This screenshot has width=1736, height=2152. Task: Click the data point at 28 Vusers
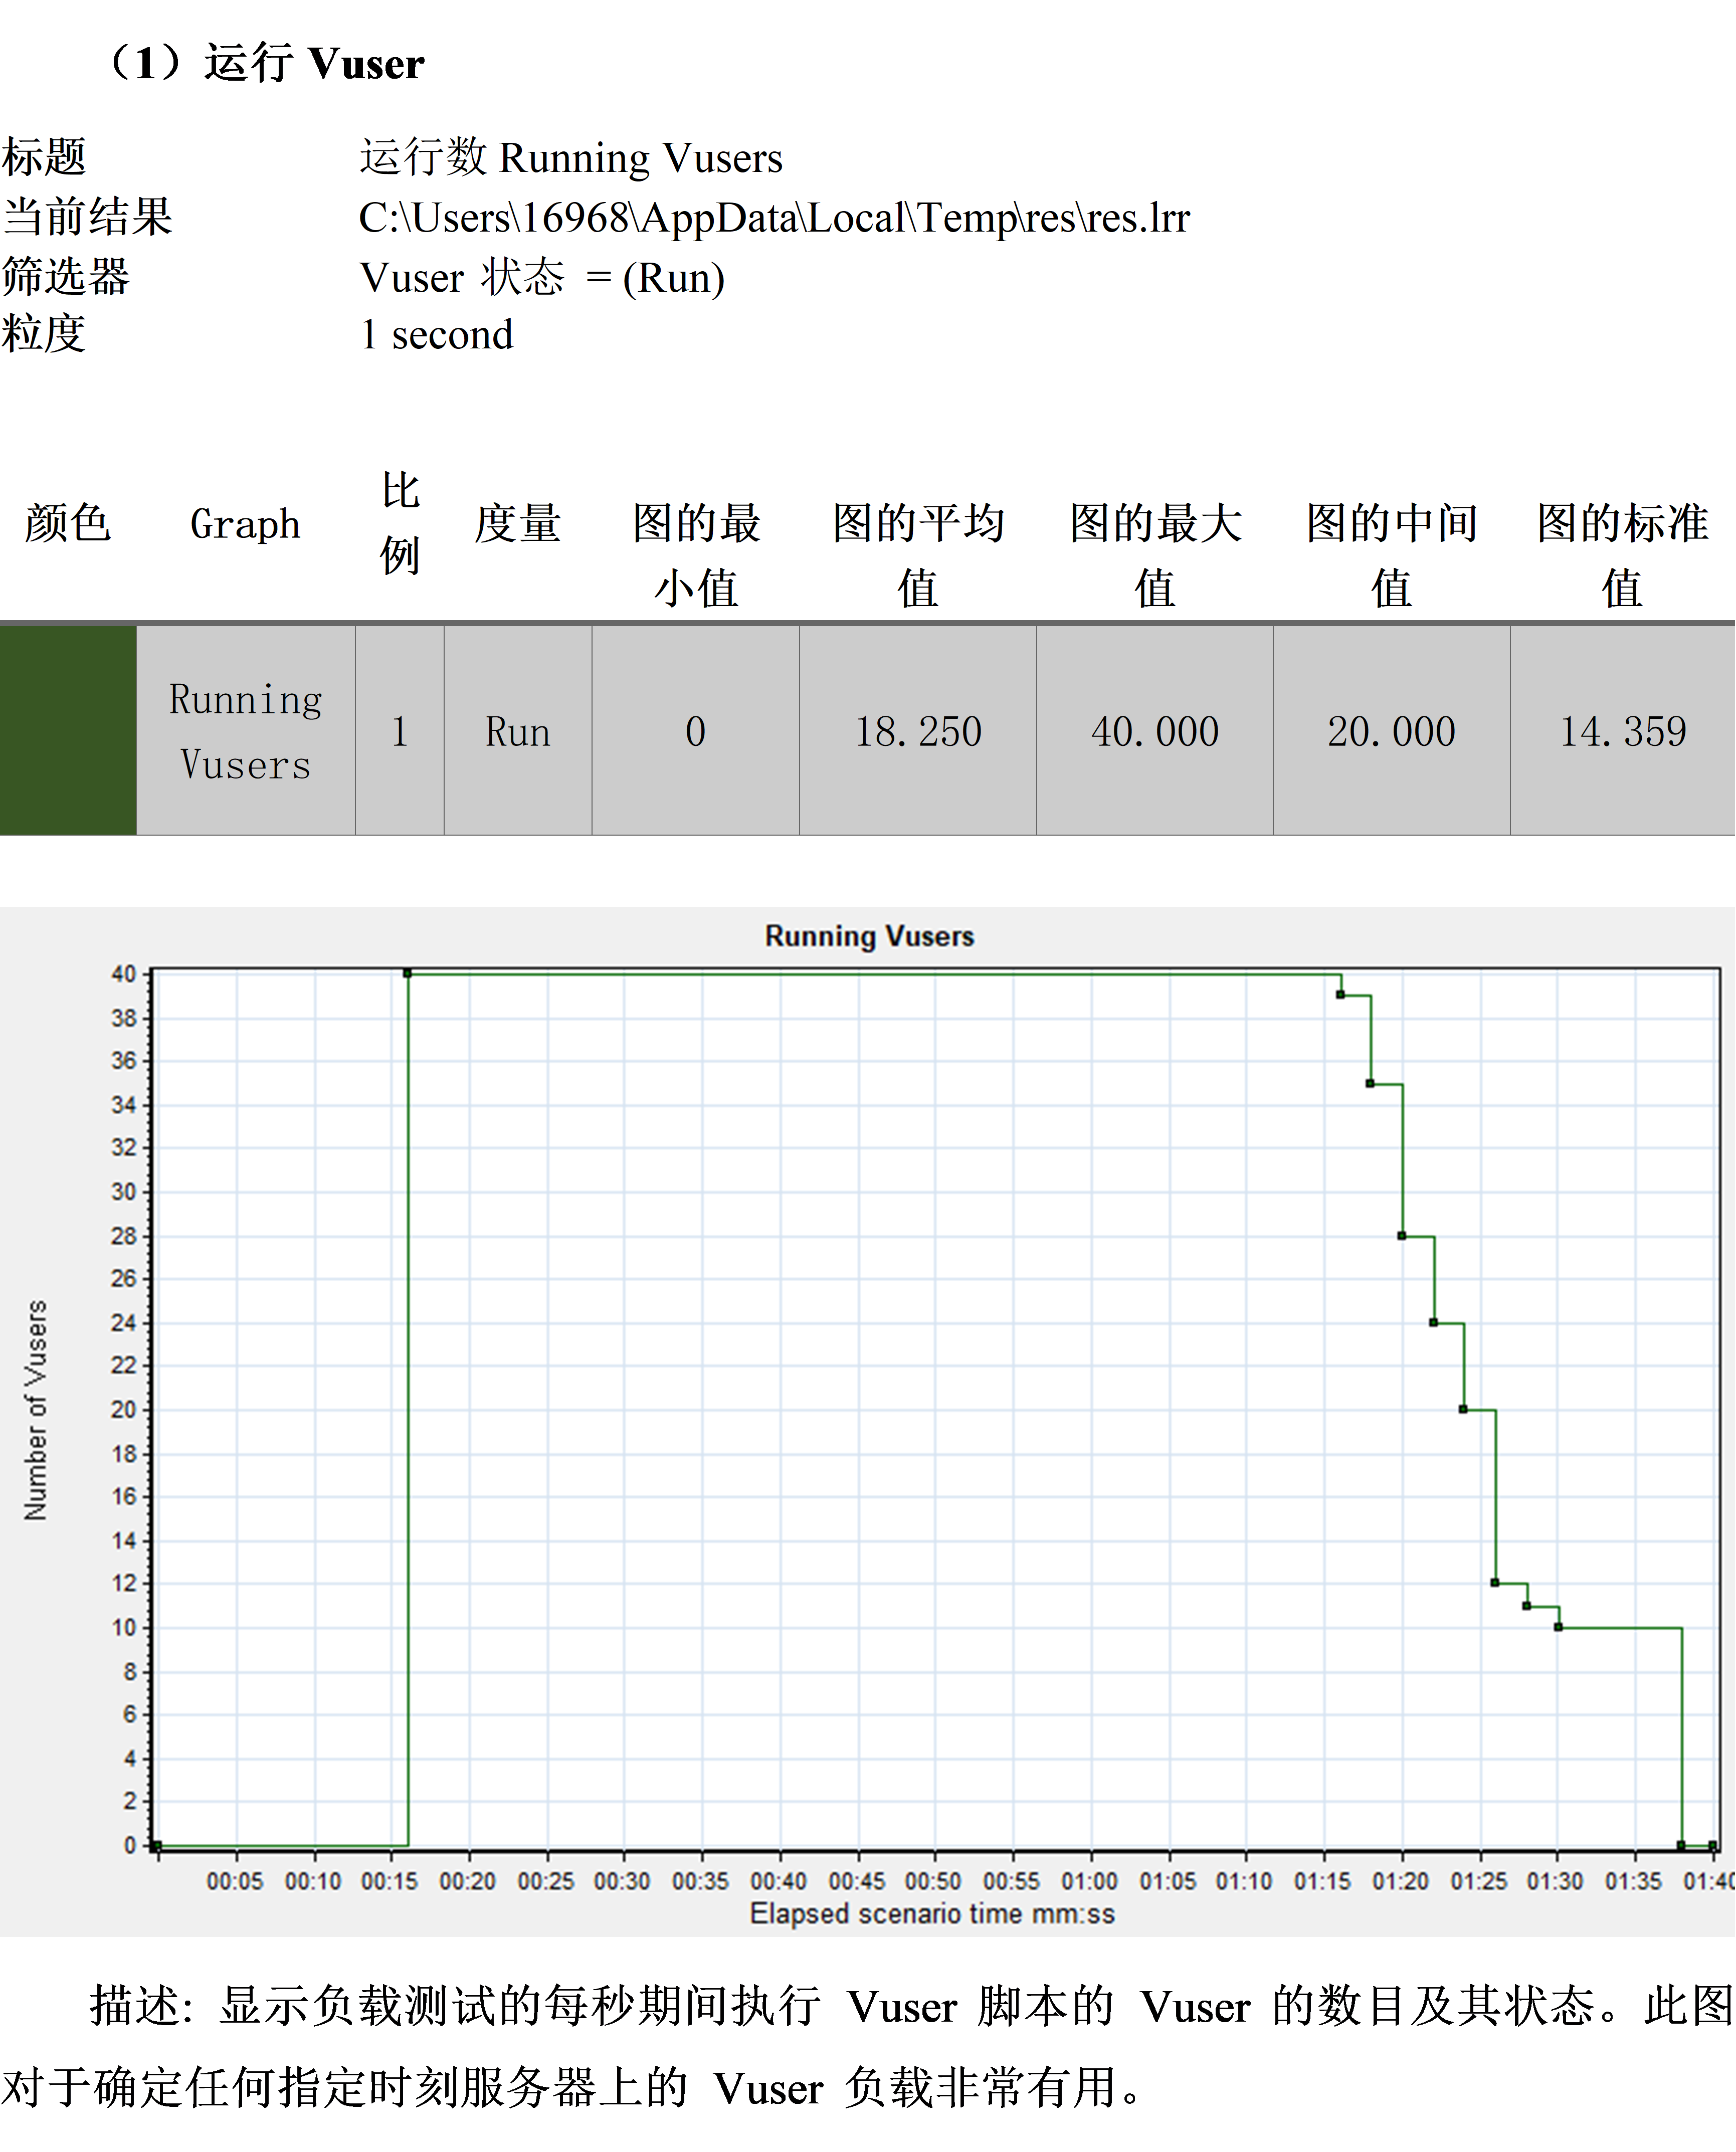[1402, 1236]
